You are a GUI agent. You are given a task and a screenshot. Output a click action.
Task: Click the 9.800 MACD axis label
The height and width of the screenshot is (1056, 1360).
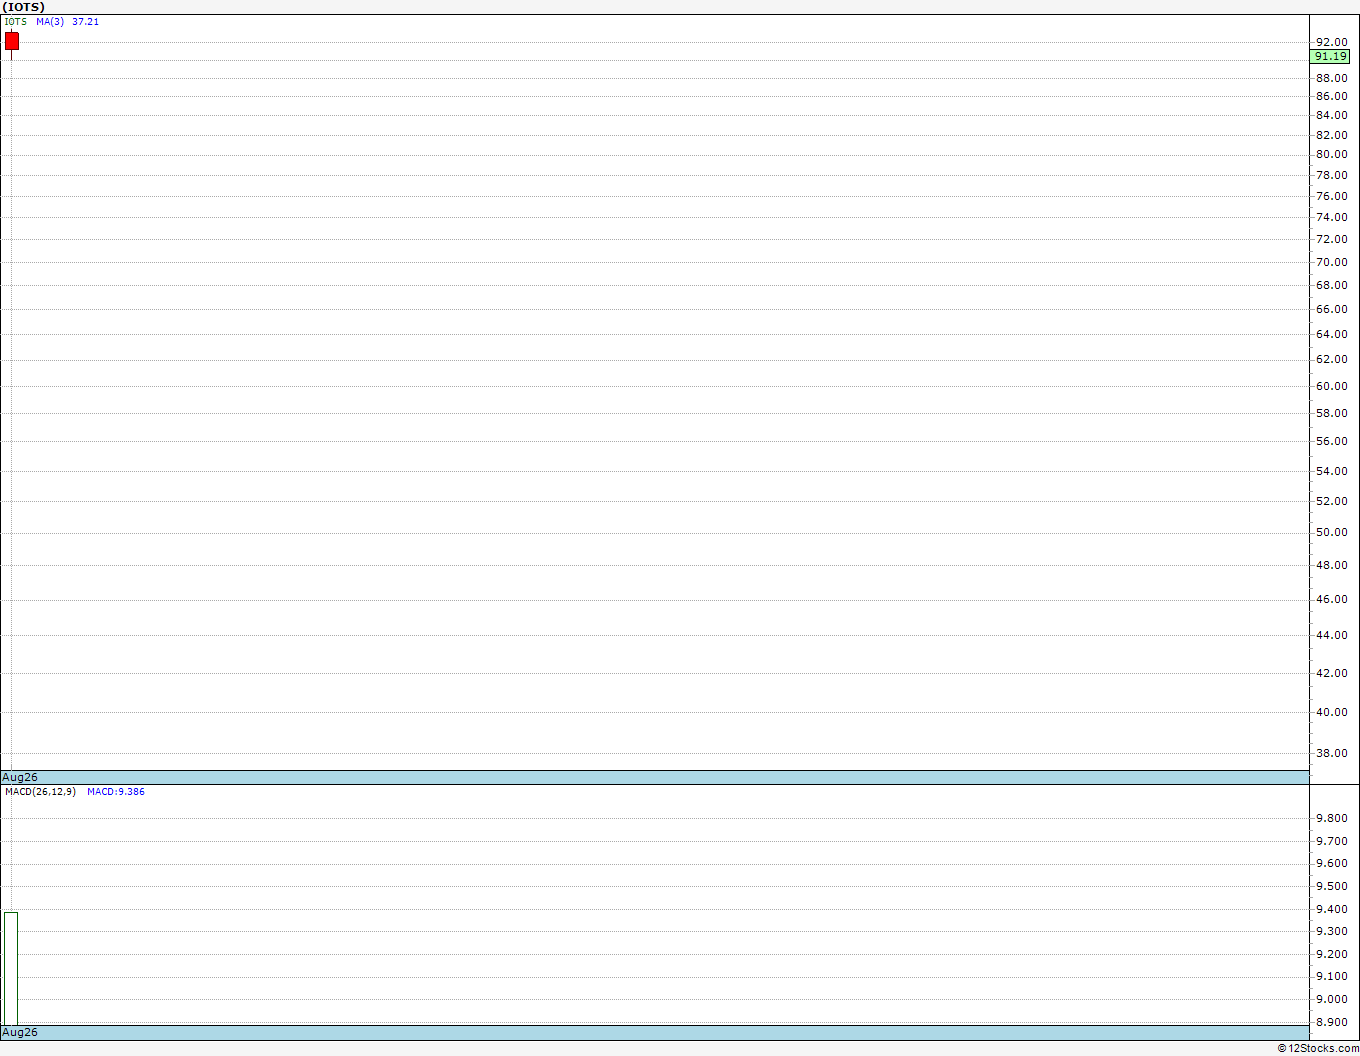[1331, 818]
